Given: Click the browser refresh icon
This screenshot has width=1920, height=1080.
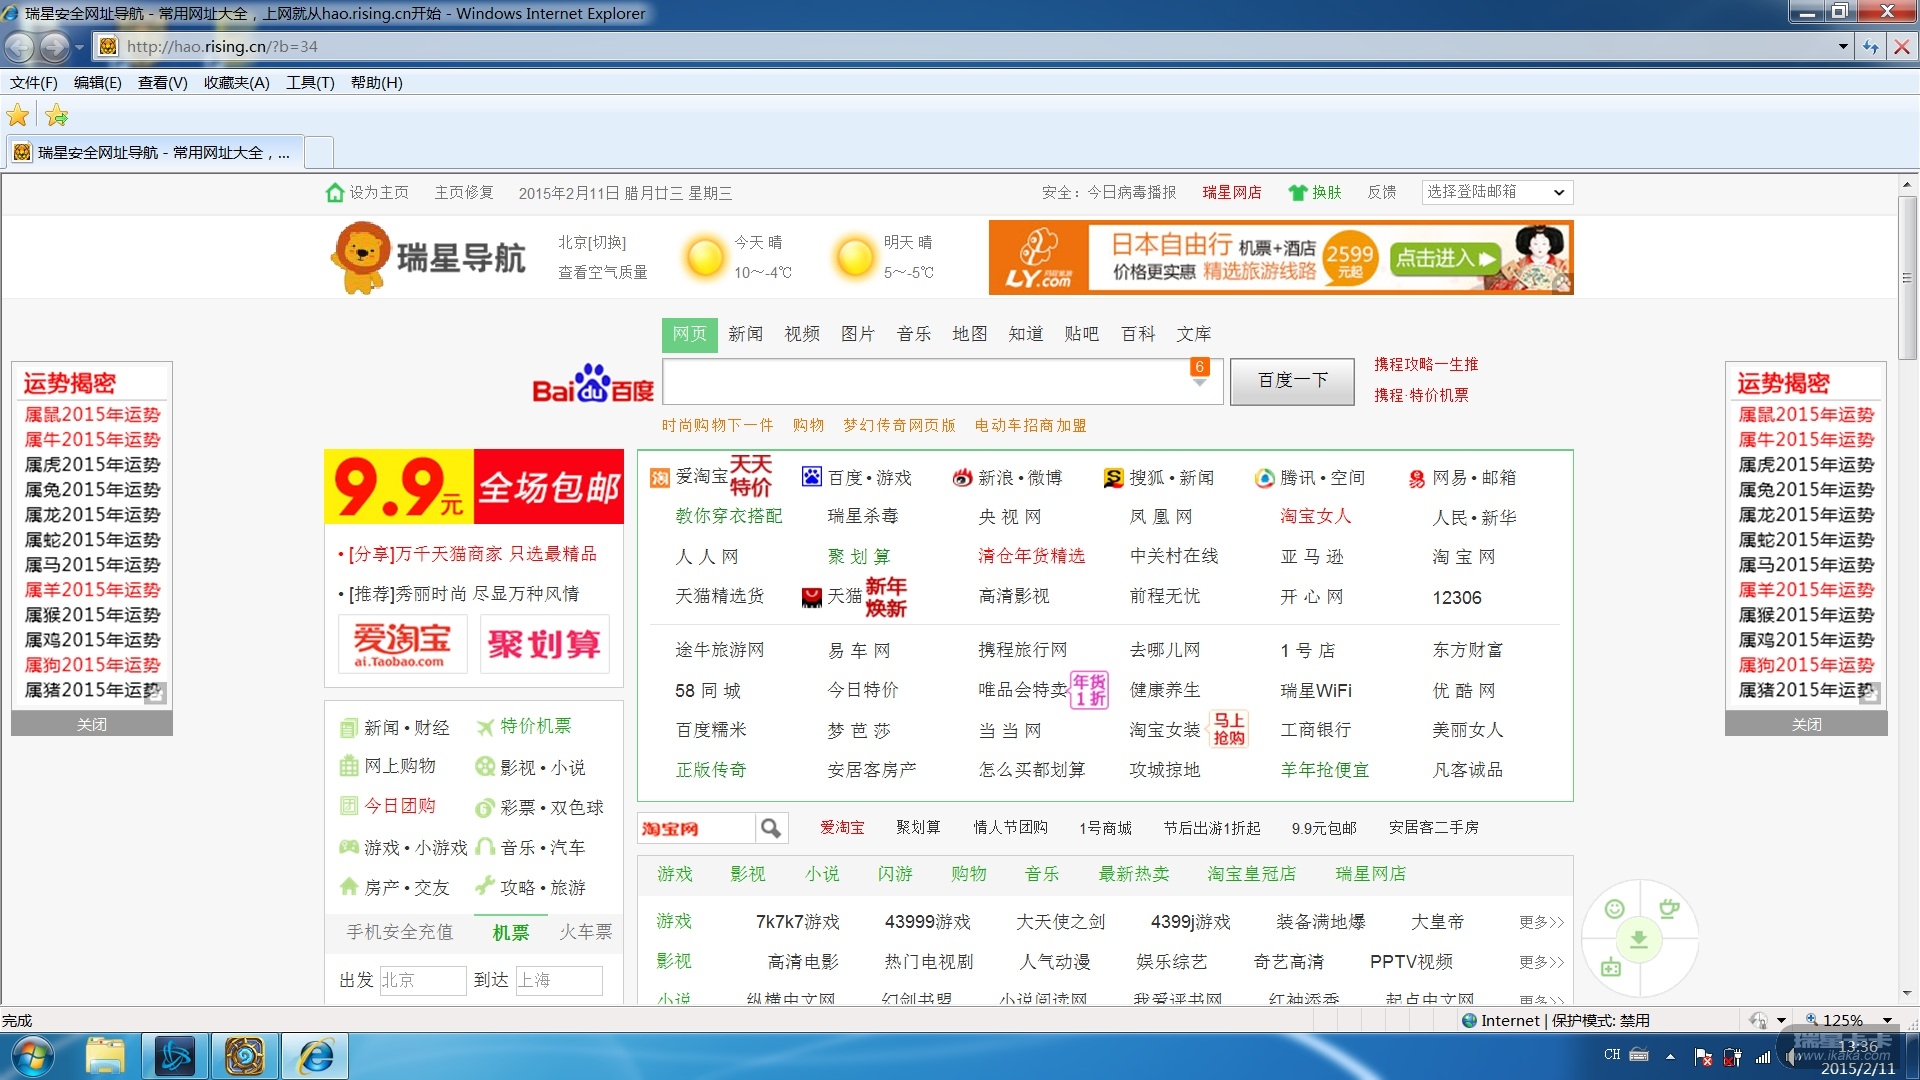Looking at the screenshot, I should pyautogui.click(x=1870, y=46).
